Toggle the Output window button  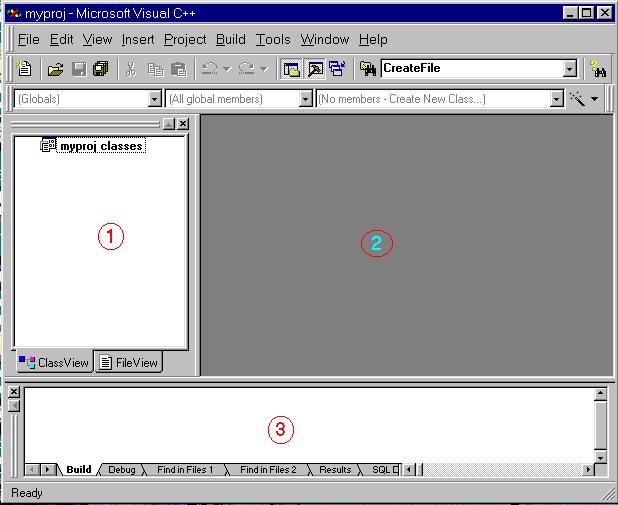coord(315,69)
